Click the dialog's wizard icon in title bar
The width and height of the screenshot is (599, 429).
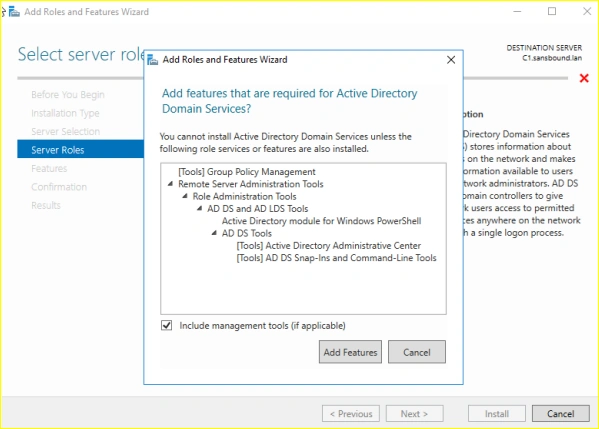(x=152, y=60)
